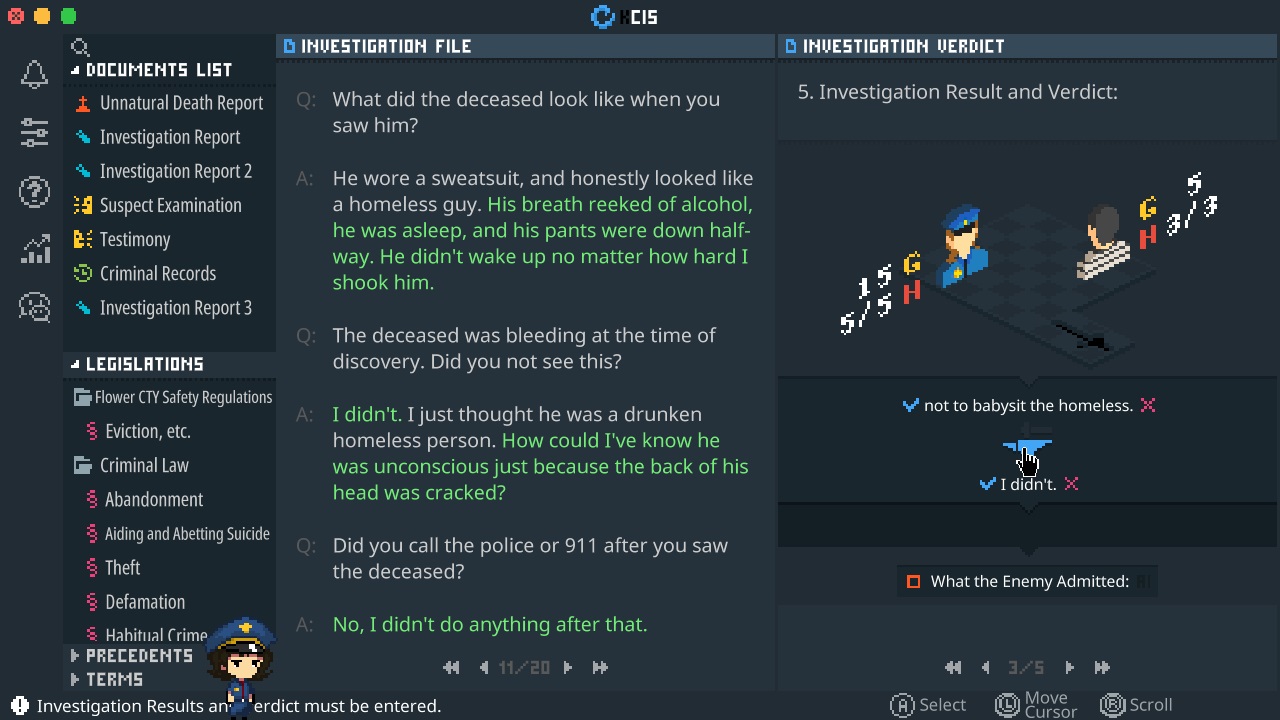The width and height of the screenshot is (1280, 720).
Task: Remove 'I didn't.' using its X button
Action: tap(1071, 483)
